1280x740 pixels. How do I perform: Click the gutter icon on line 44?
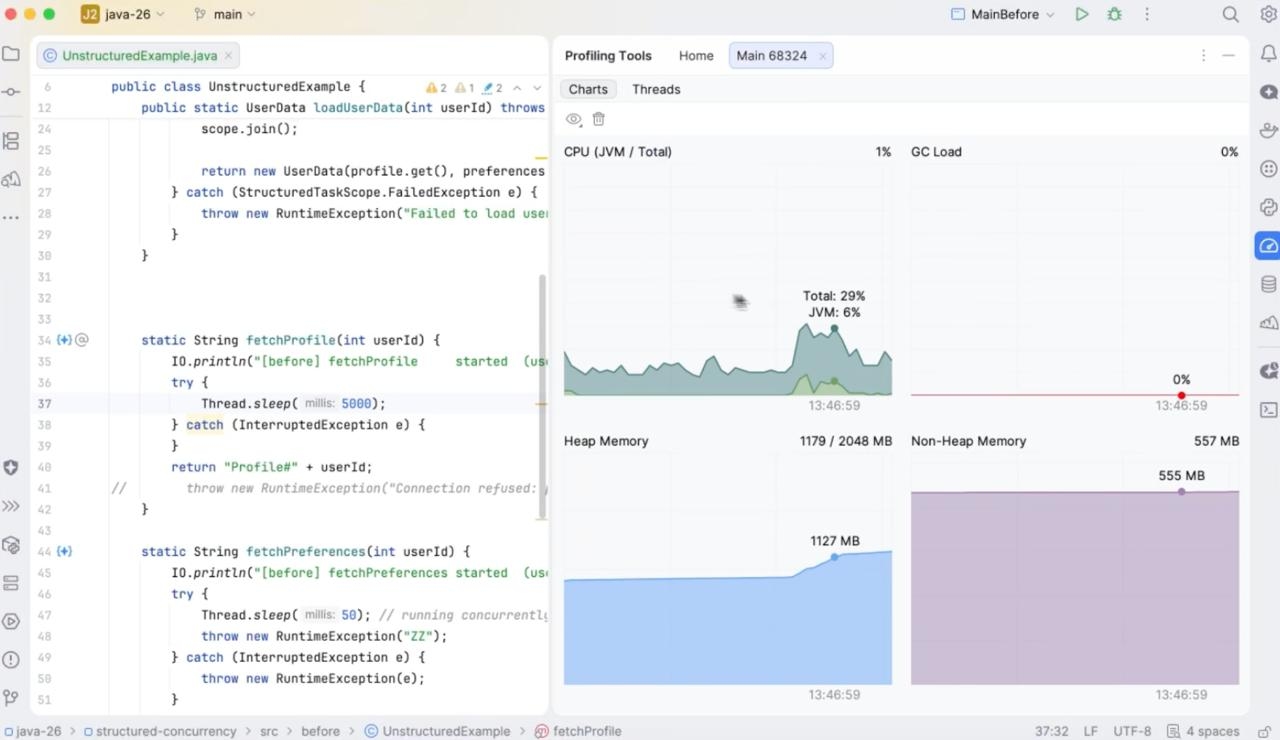[65, 551]
